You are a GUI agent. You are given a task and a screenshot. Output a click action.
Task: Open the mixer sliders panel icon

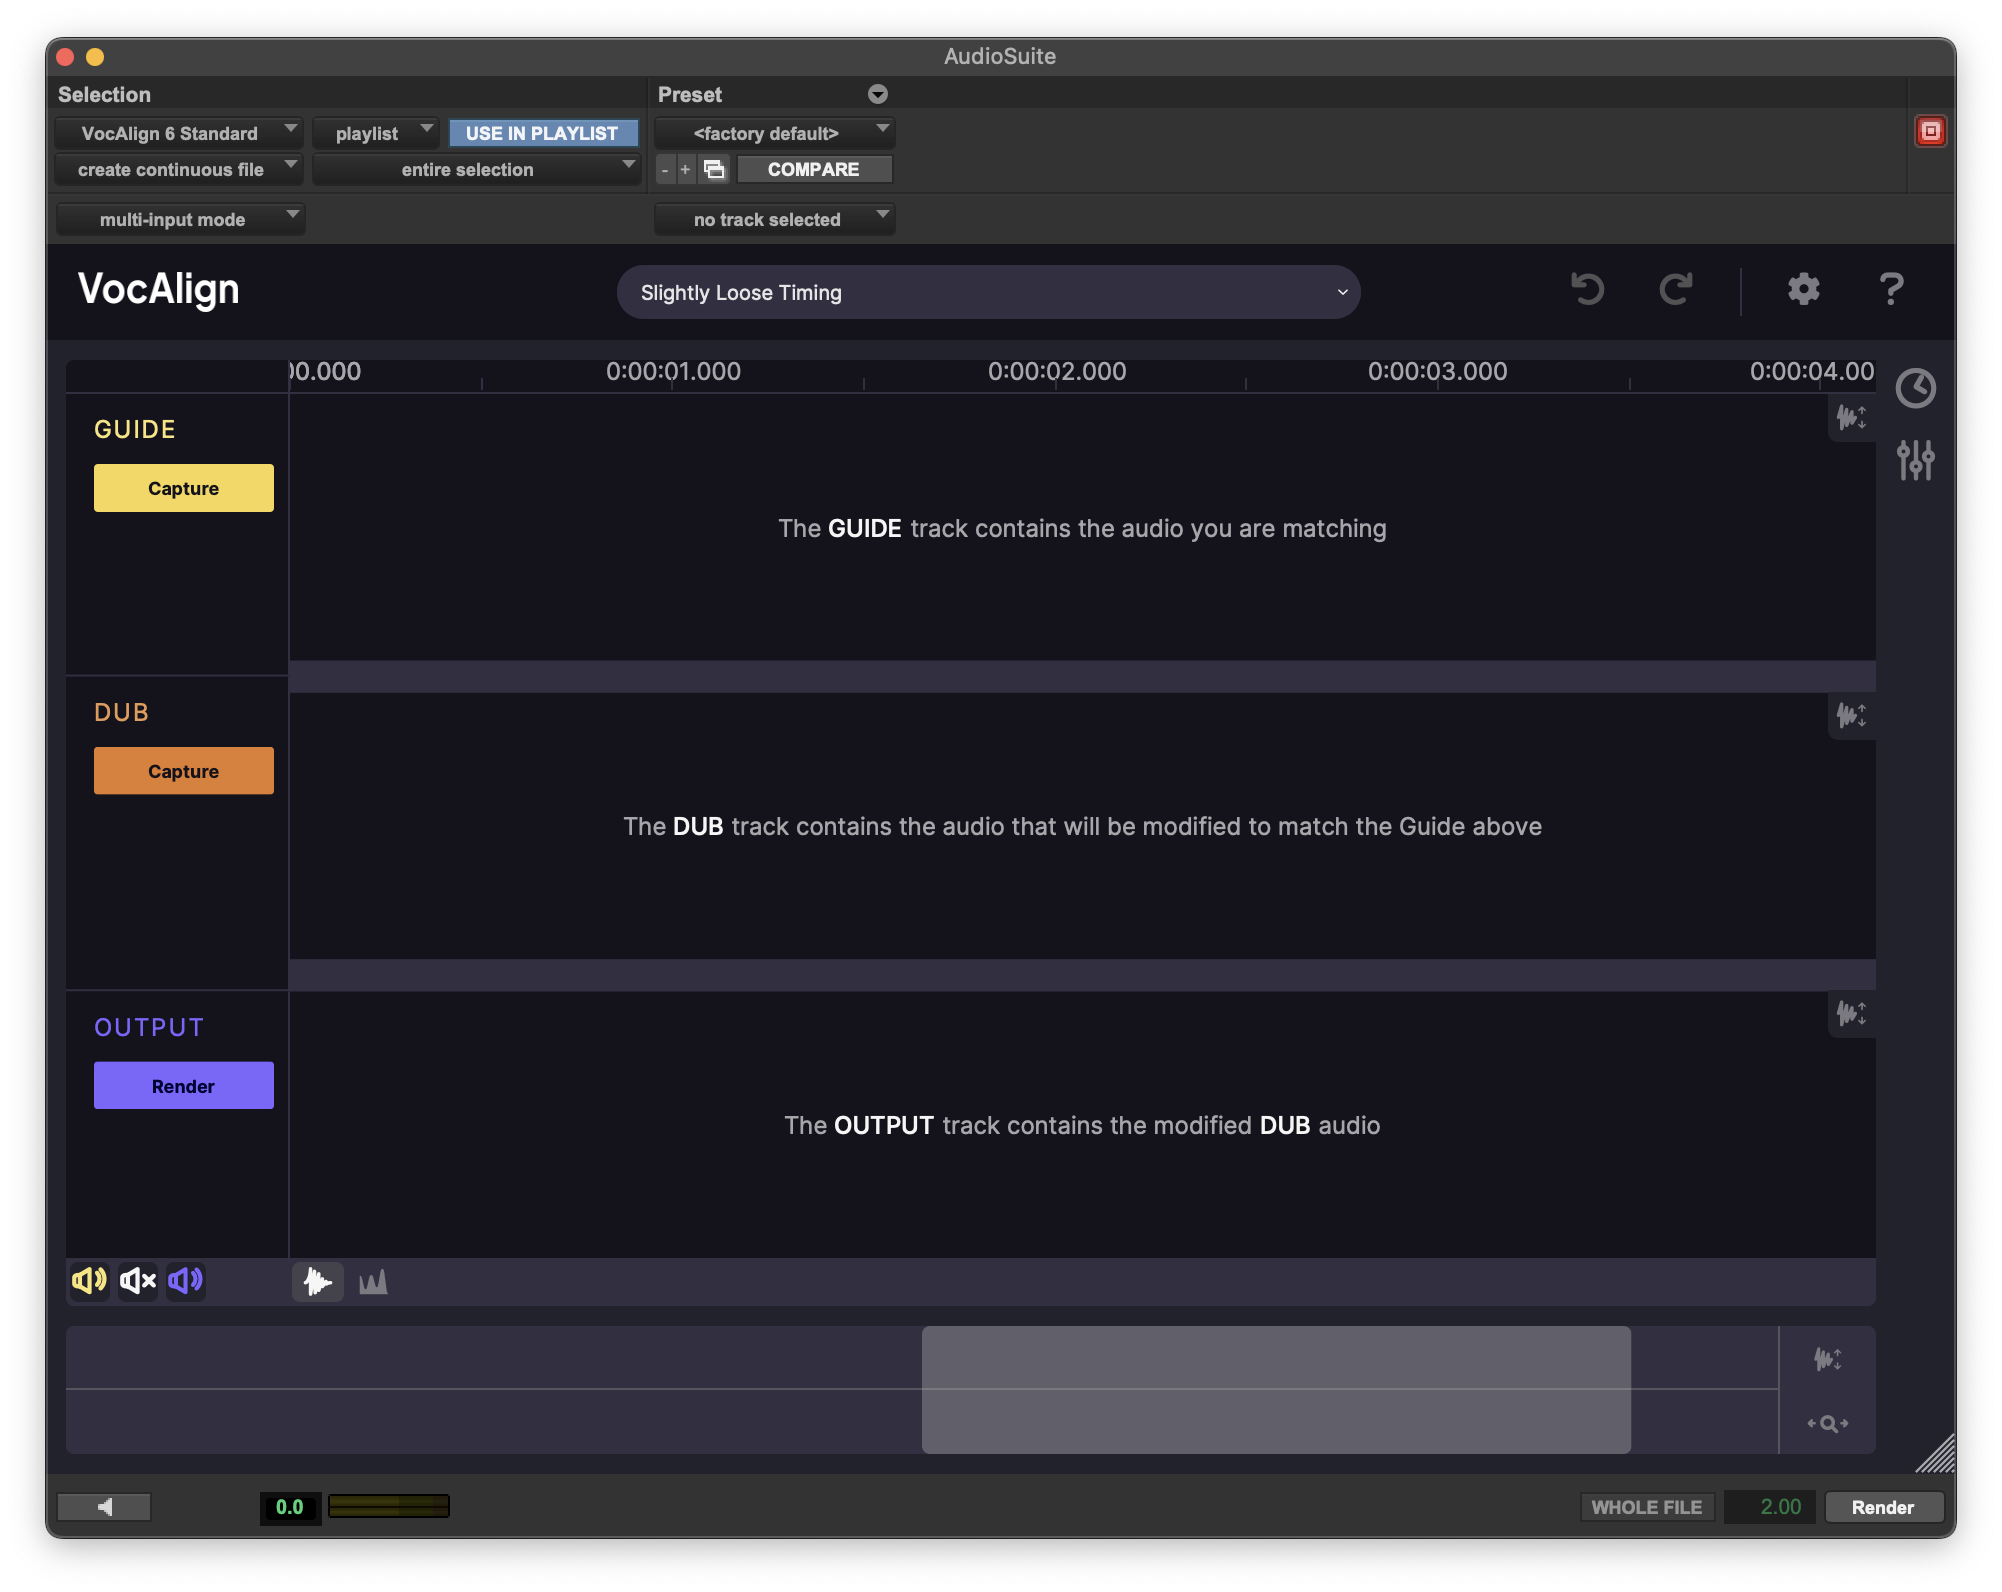point(1915,460)
